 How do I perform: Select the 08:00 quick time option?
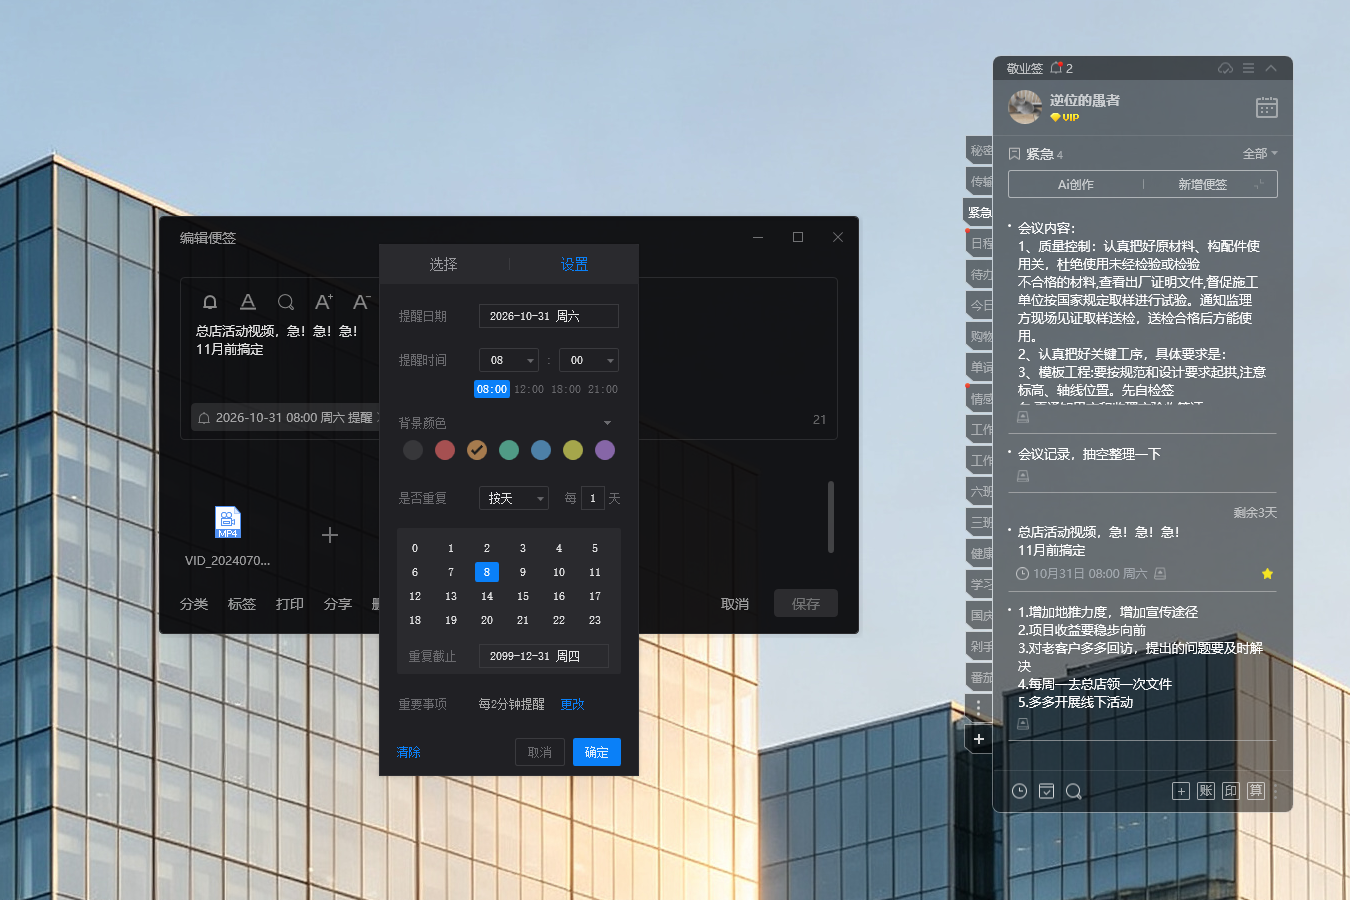point(492,389)
